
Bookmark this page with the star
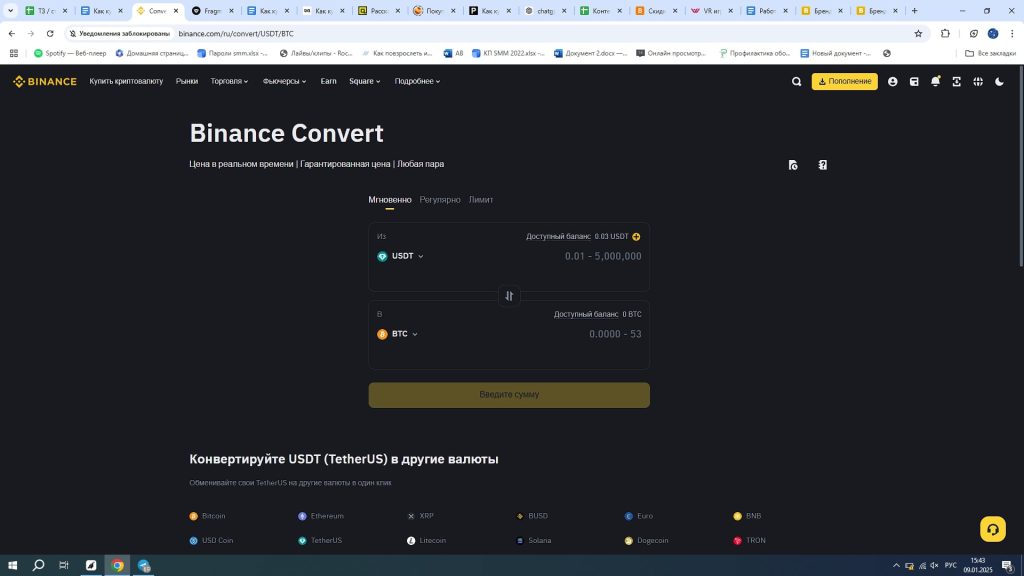918,33
